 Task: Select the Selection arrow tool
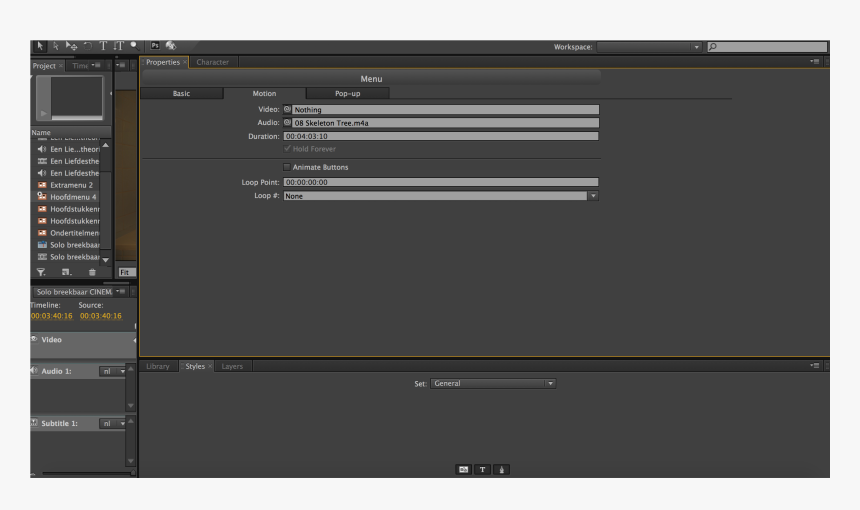41,46
